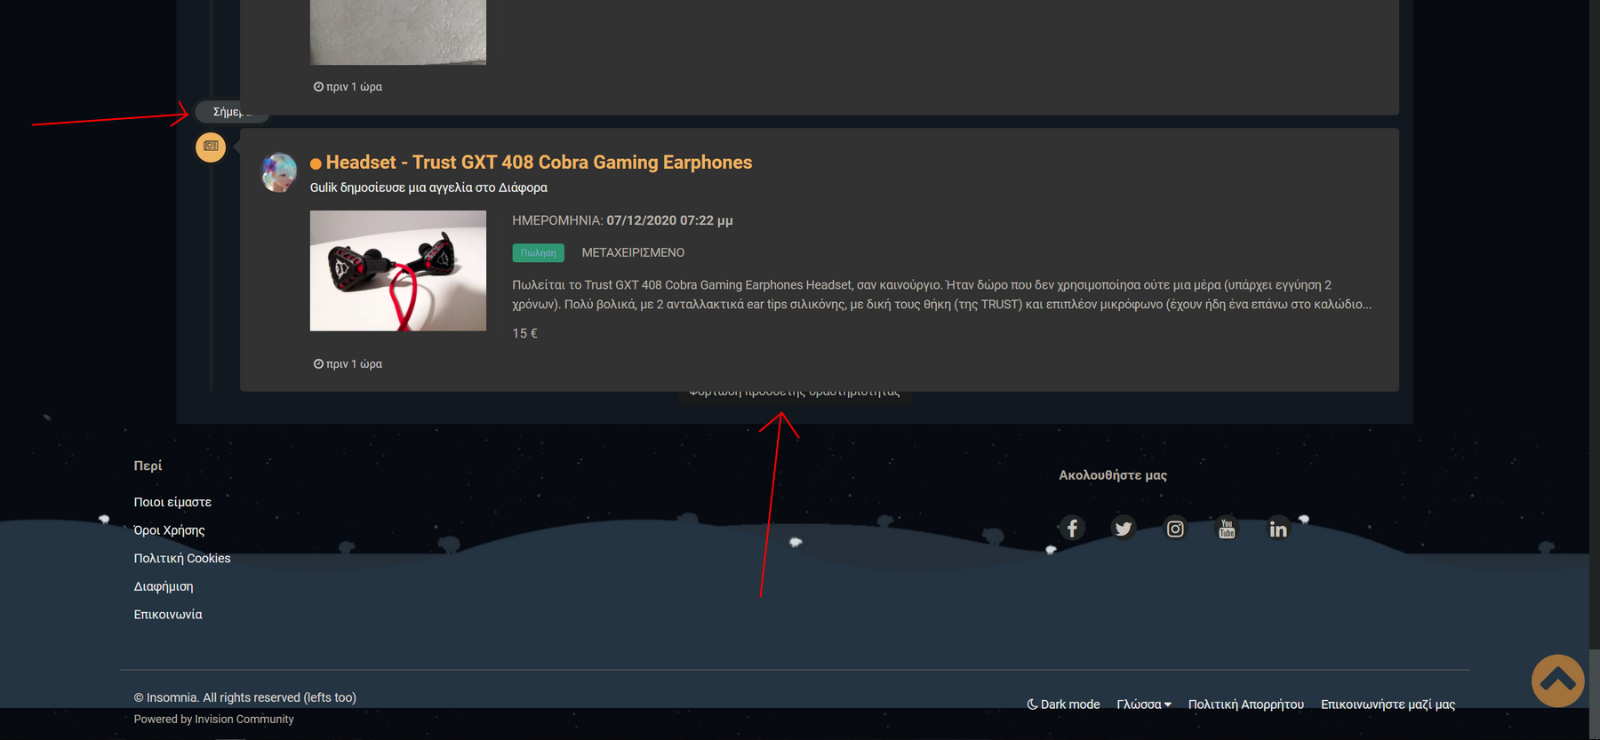This screenshot has width=1600, height=740.
Task: Open the LinkedIn social icon
Action: pyautogui.click(x=1278, y=528)
